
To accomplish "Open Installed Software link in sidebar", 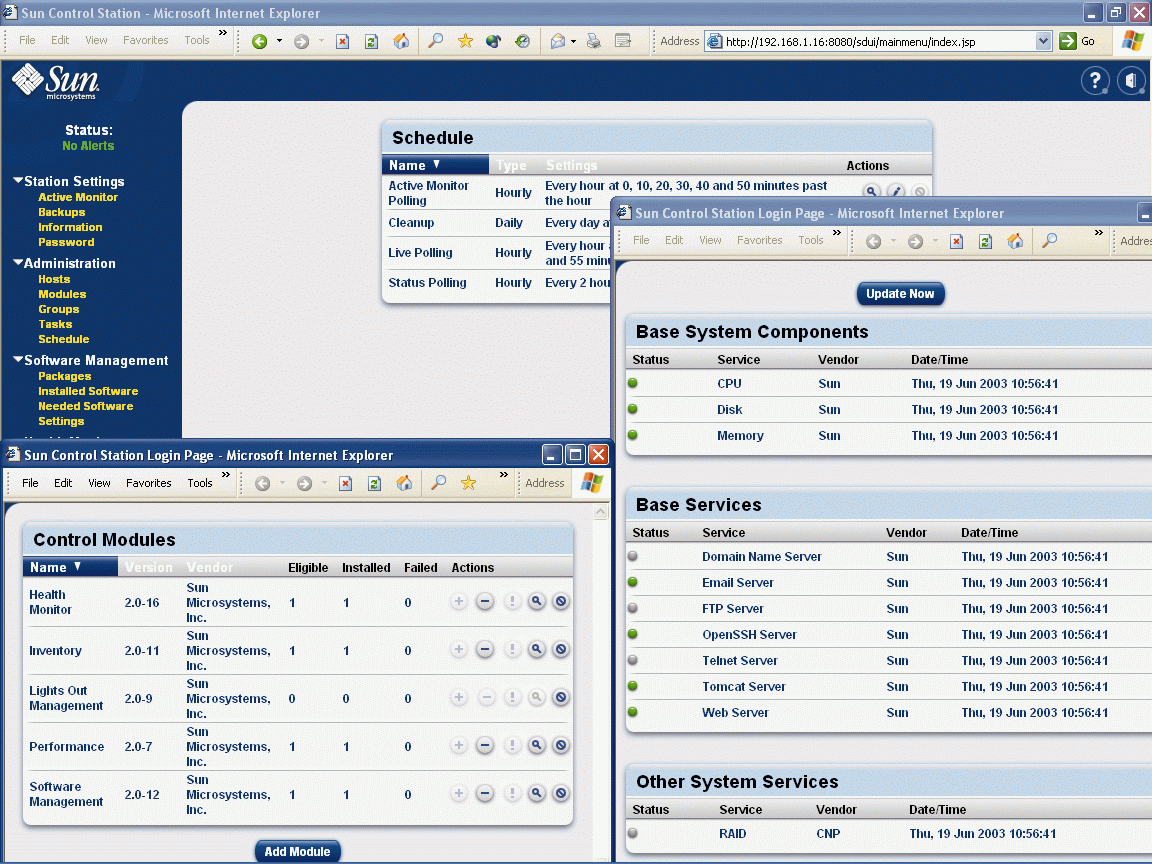I will tap(88, 392).
